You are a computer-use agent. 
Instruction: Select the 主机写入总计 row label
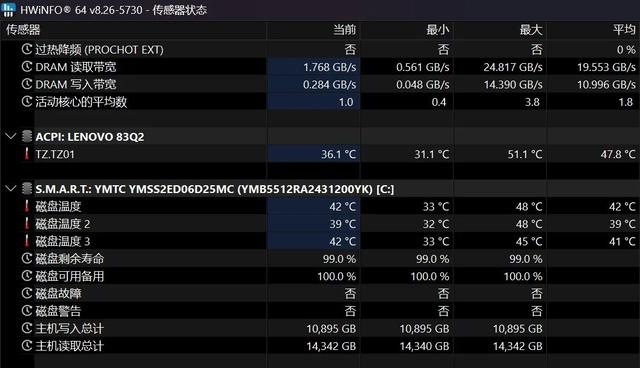coord(70,328)
